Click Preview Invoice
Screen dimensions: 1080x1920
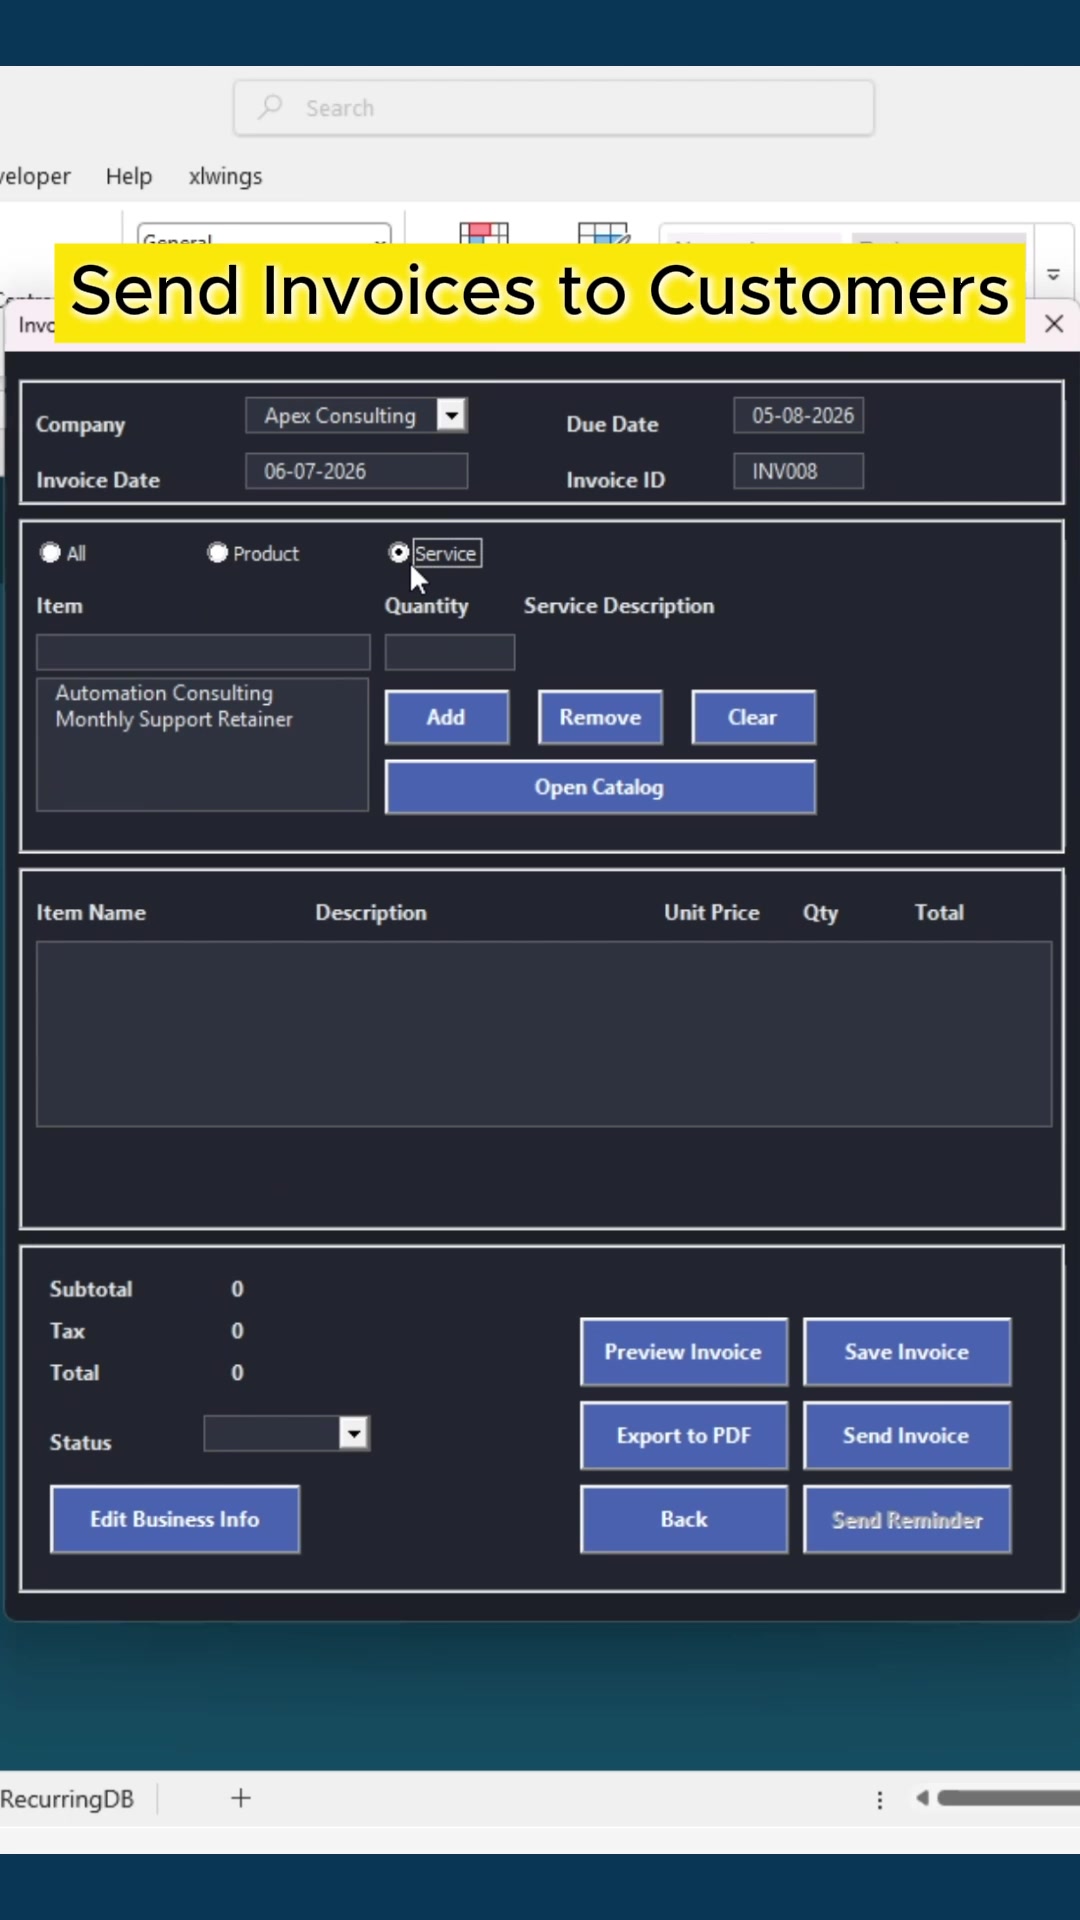click(684, 1352)
